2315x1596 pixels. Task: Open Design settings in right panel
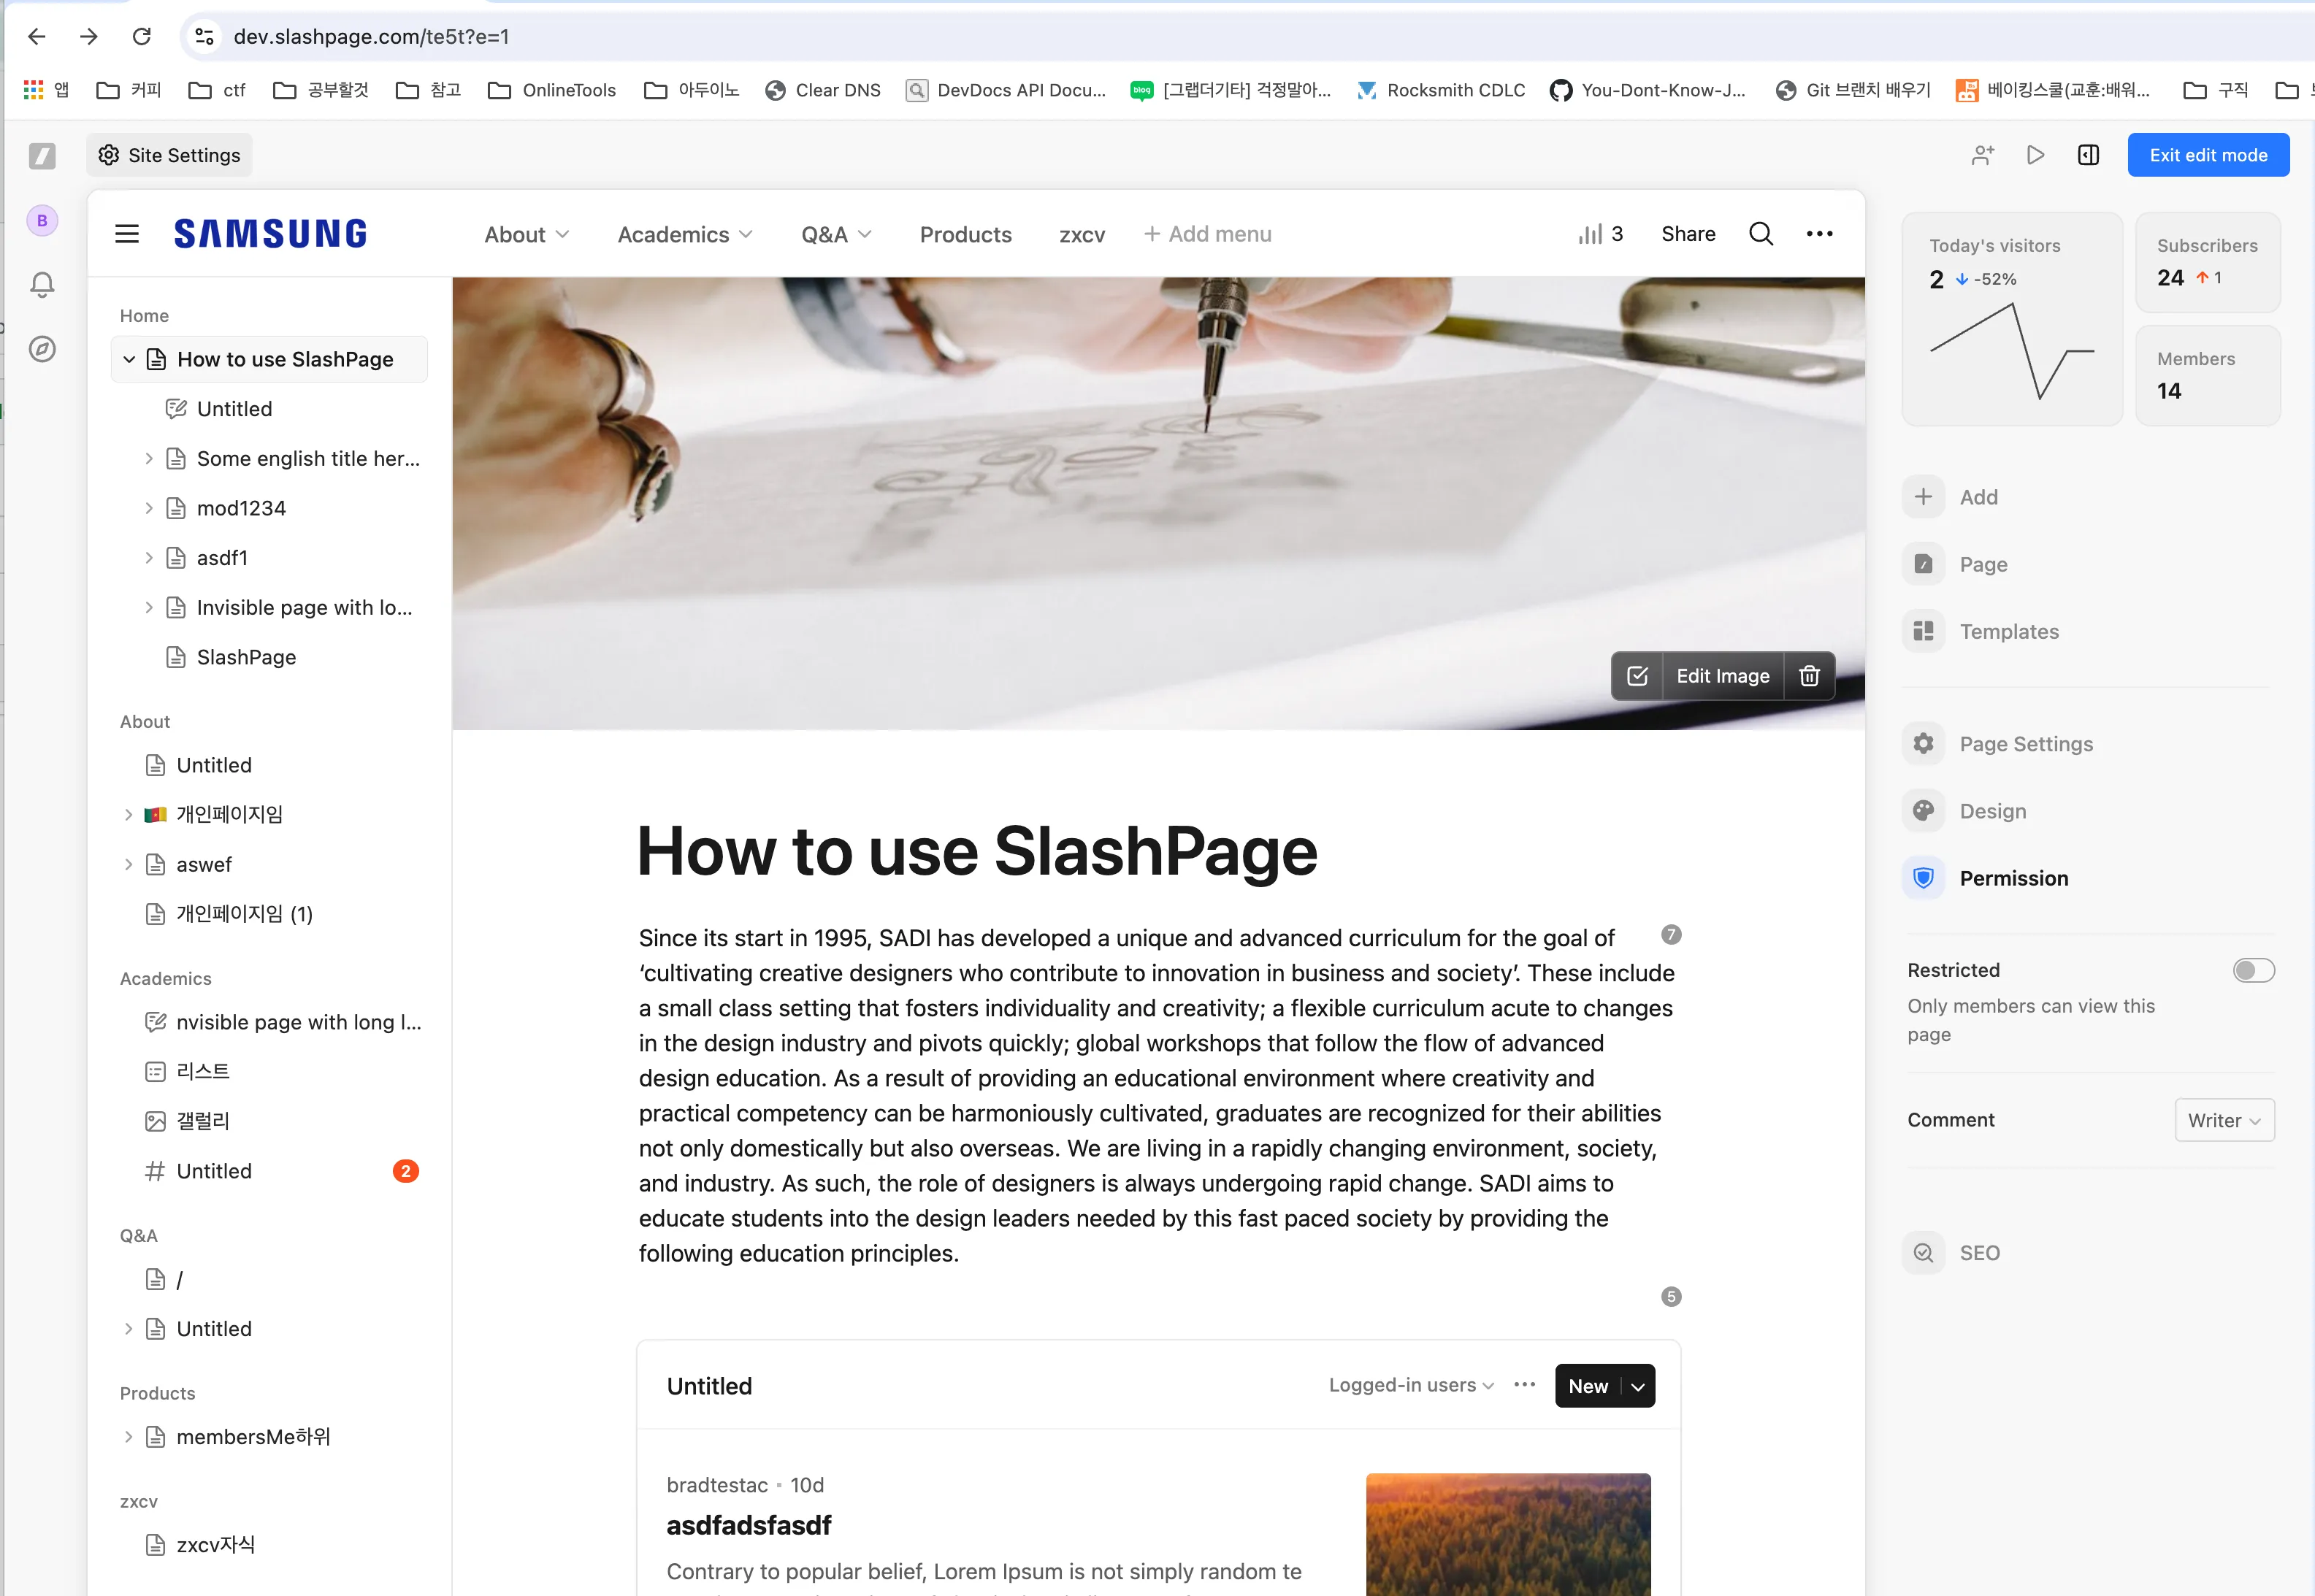[1992, 811]
